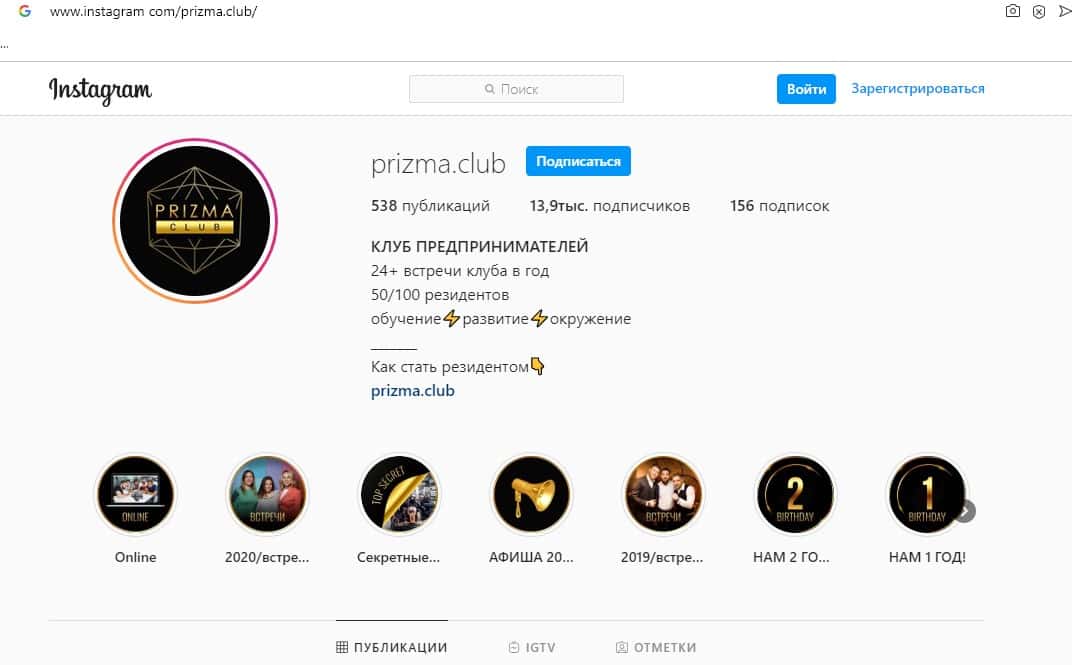Image resolution: width=1072 pixels, height=665 pixels.
Task: Open the Секретные... top secret highlight
Action: (x=399, y=494)
